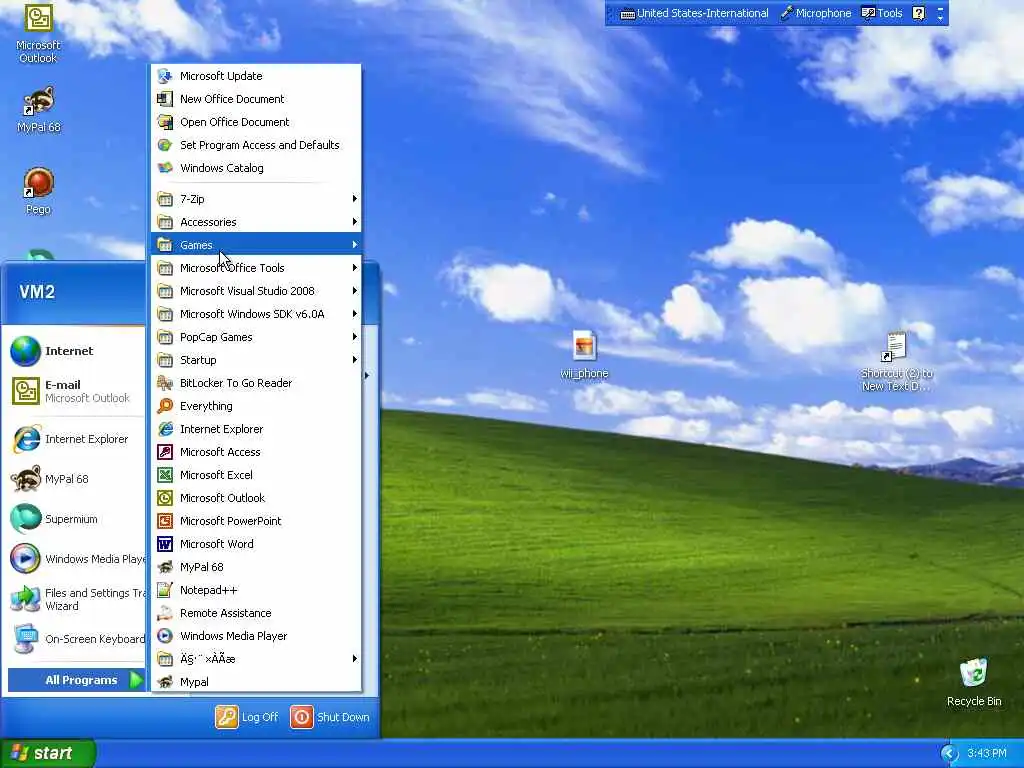
Task: Expand Microsoft Visual Studio 2008 submenu arrow
Action: pos(355,291)
